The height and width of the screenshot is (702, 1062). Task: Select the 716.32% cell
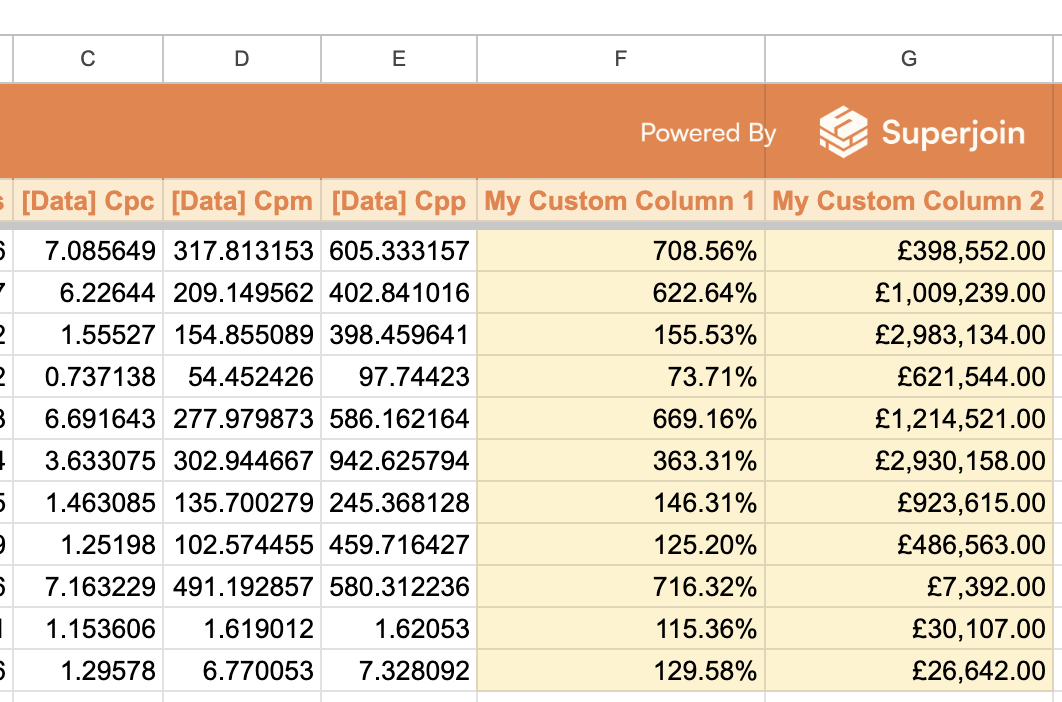pos(621,587)
